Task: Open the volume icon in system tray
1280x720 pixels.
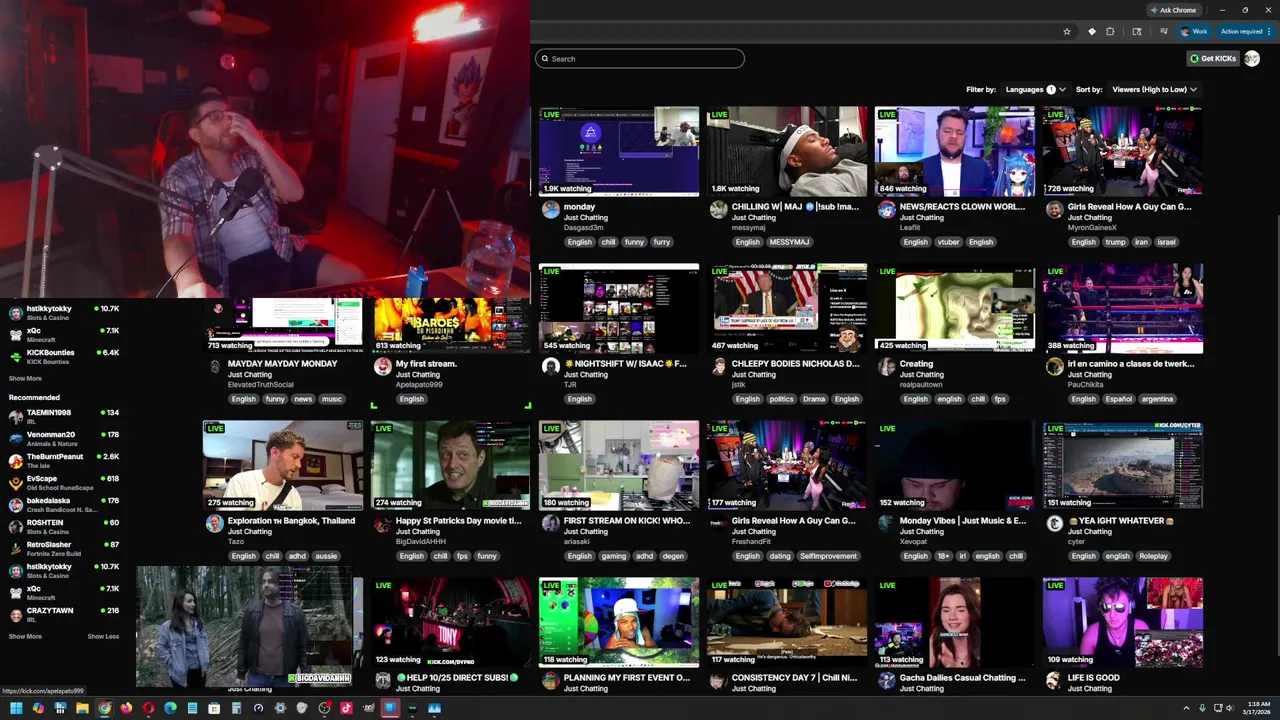Action: pyautogui.click(x=1231, y=708)
